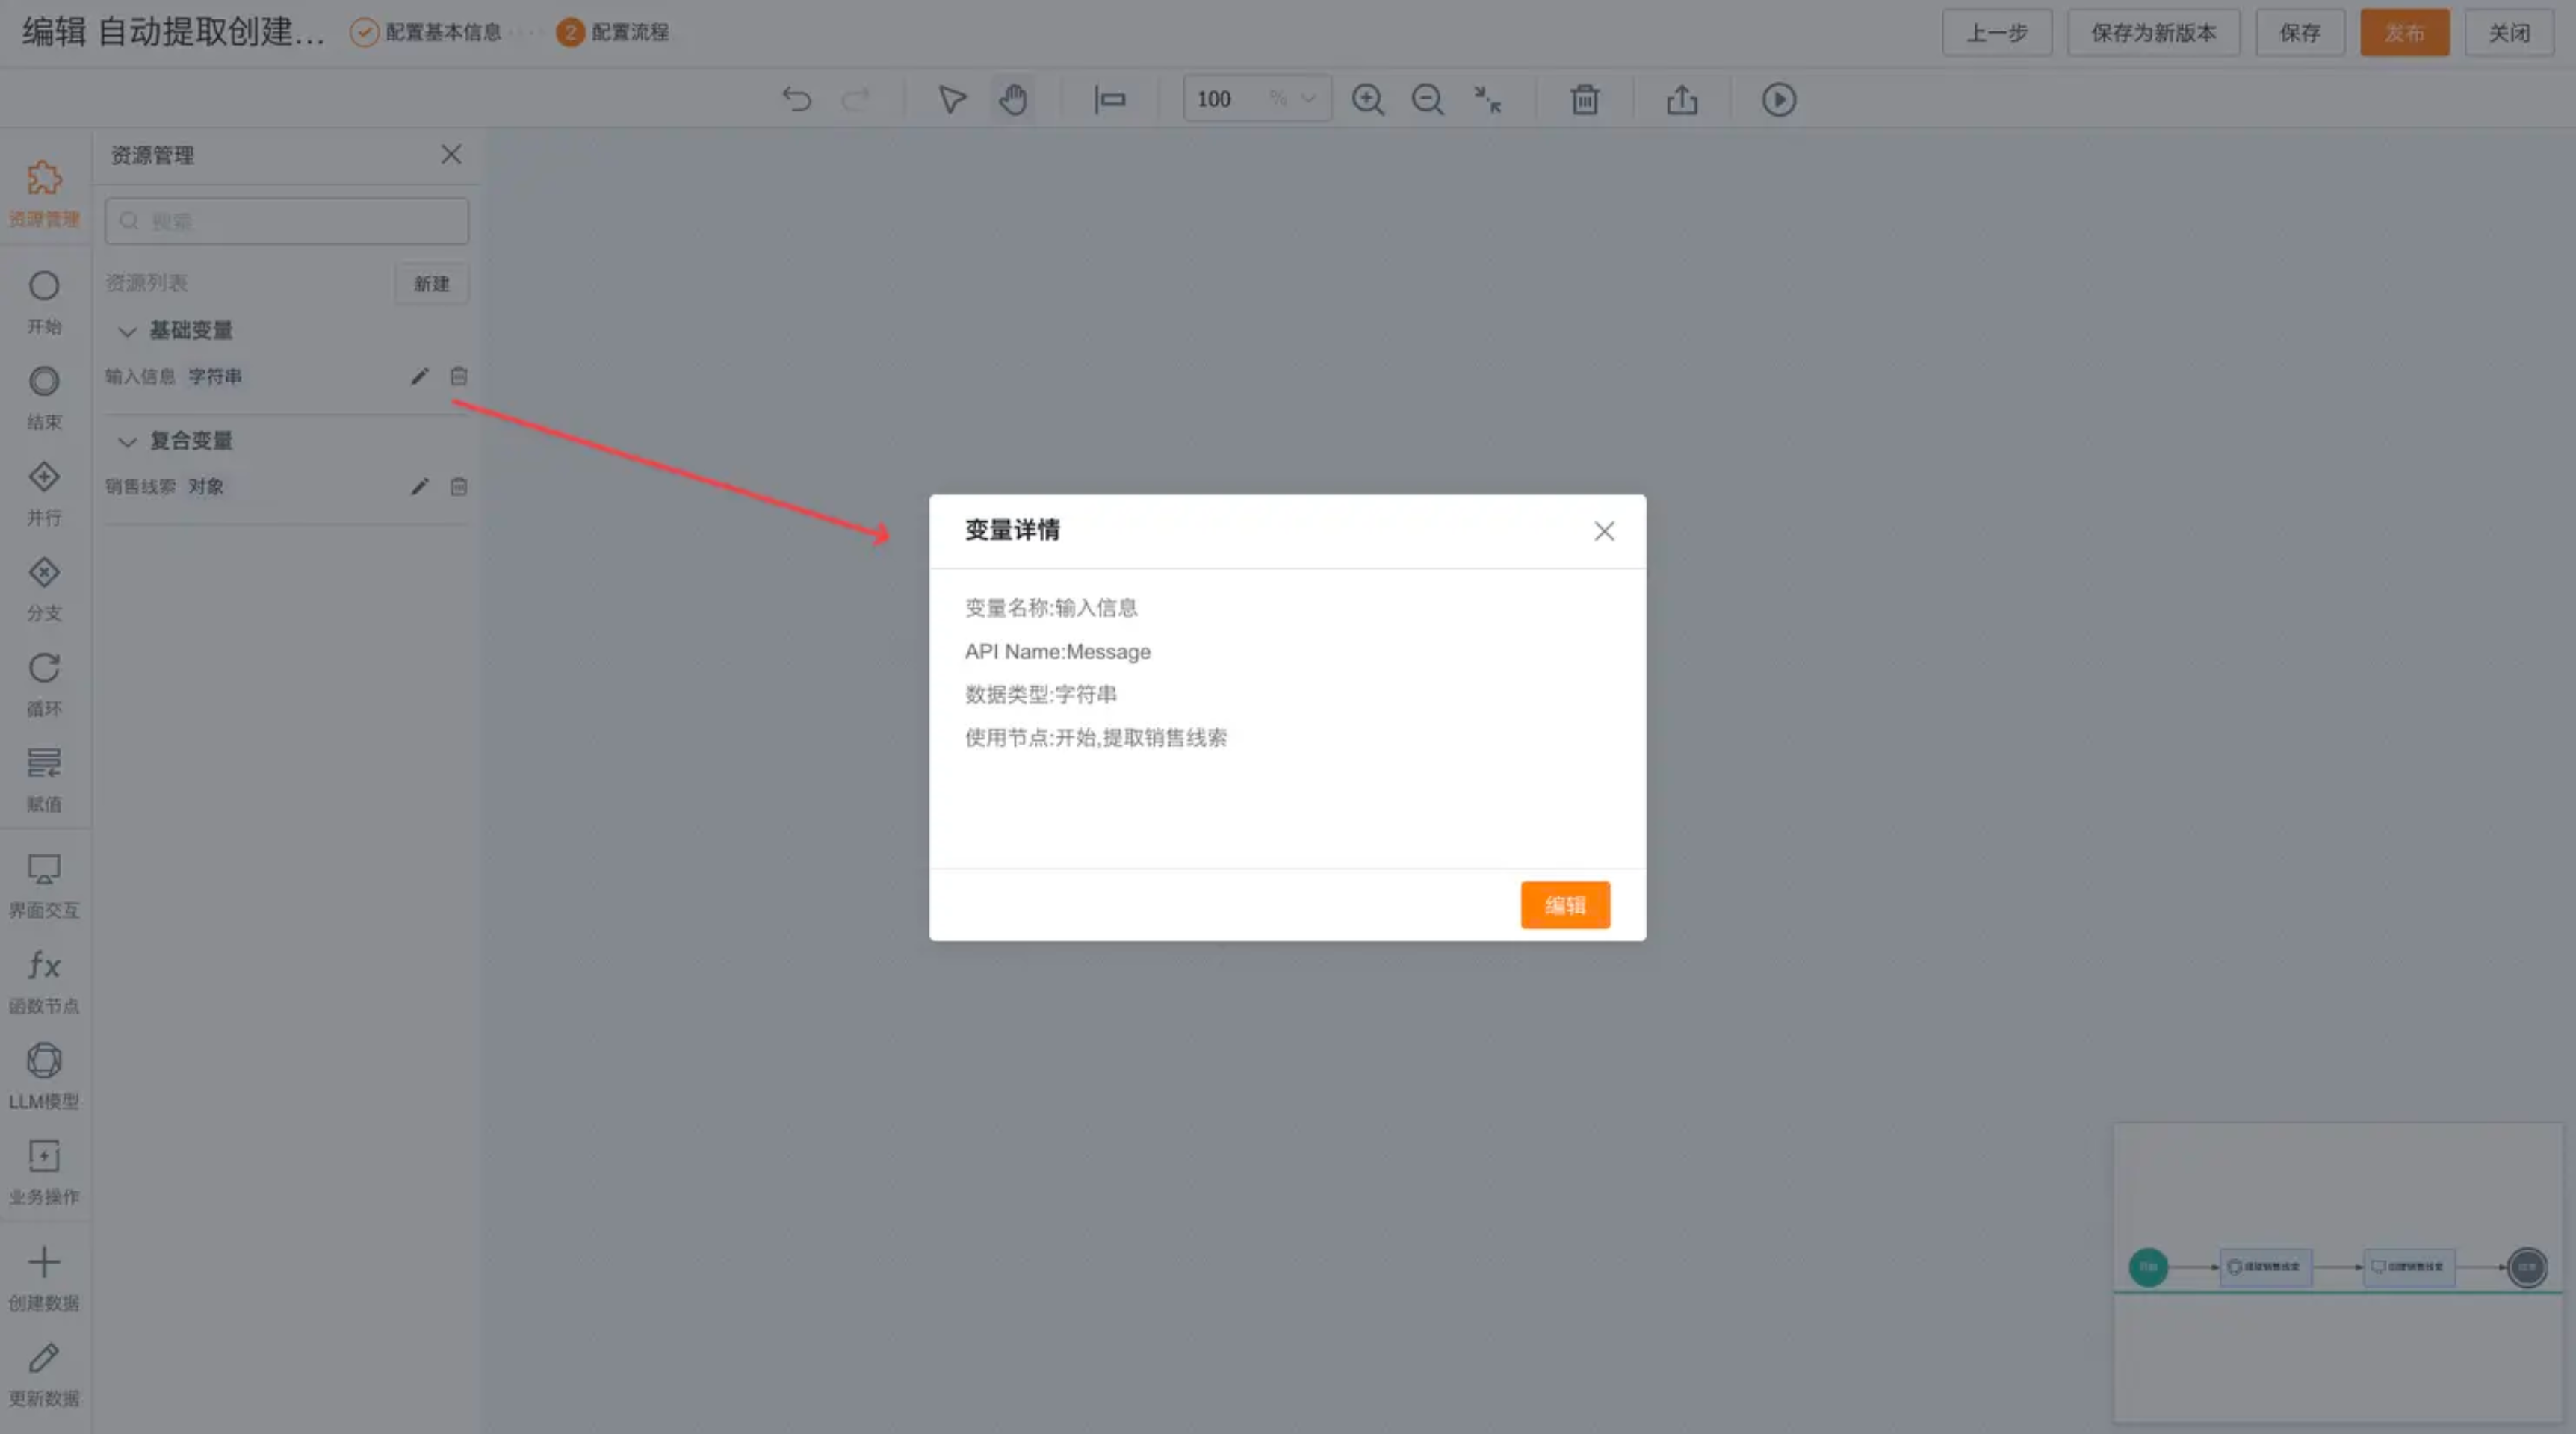Click the trash delete icon in toolbar
The width and height of the screenshot is (2576, 1434).
tap(1584, 99)
